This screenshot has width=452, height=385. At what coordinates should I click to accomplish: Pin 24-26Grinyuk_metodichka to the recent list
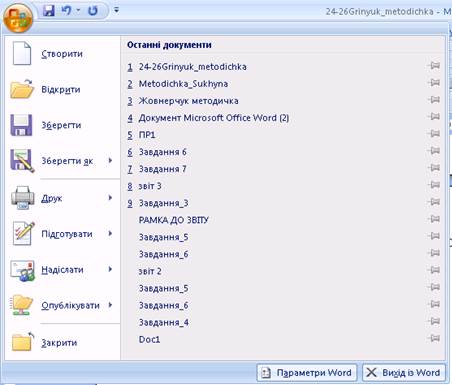pos(434,66)
